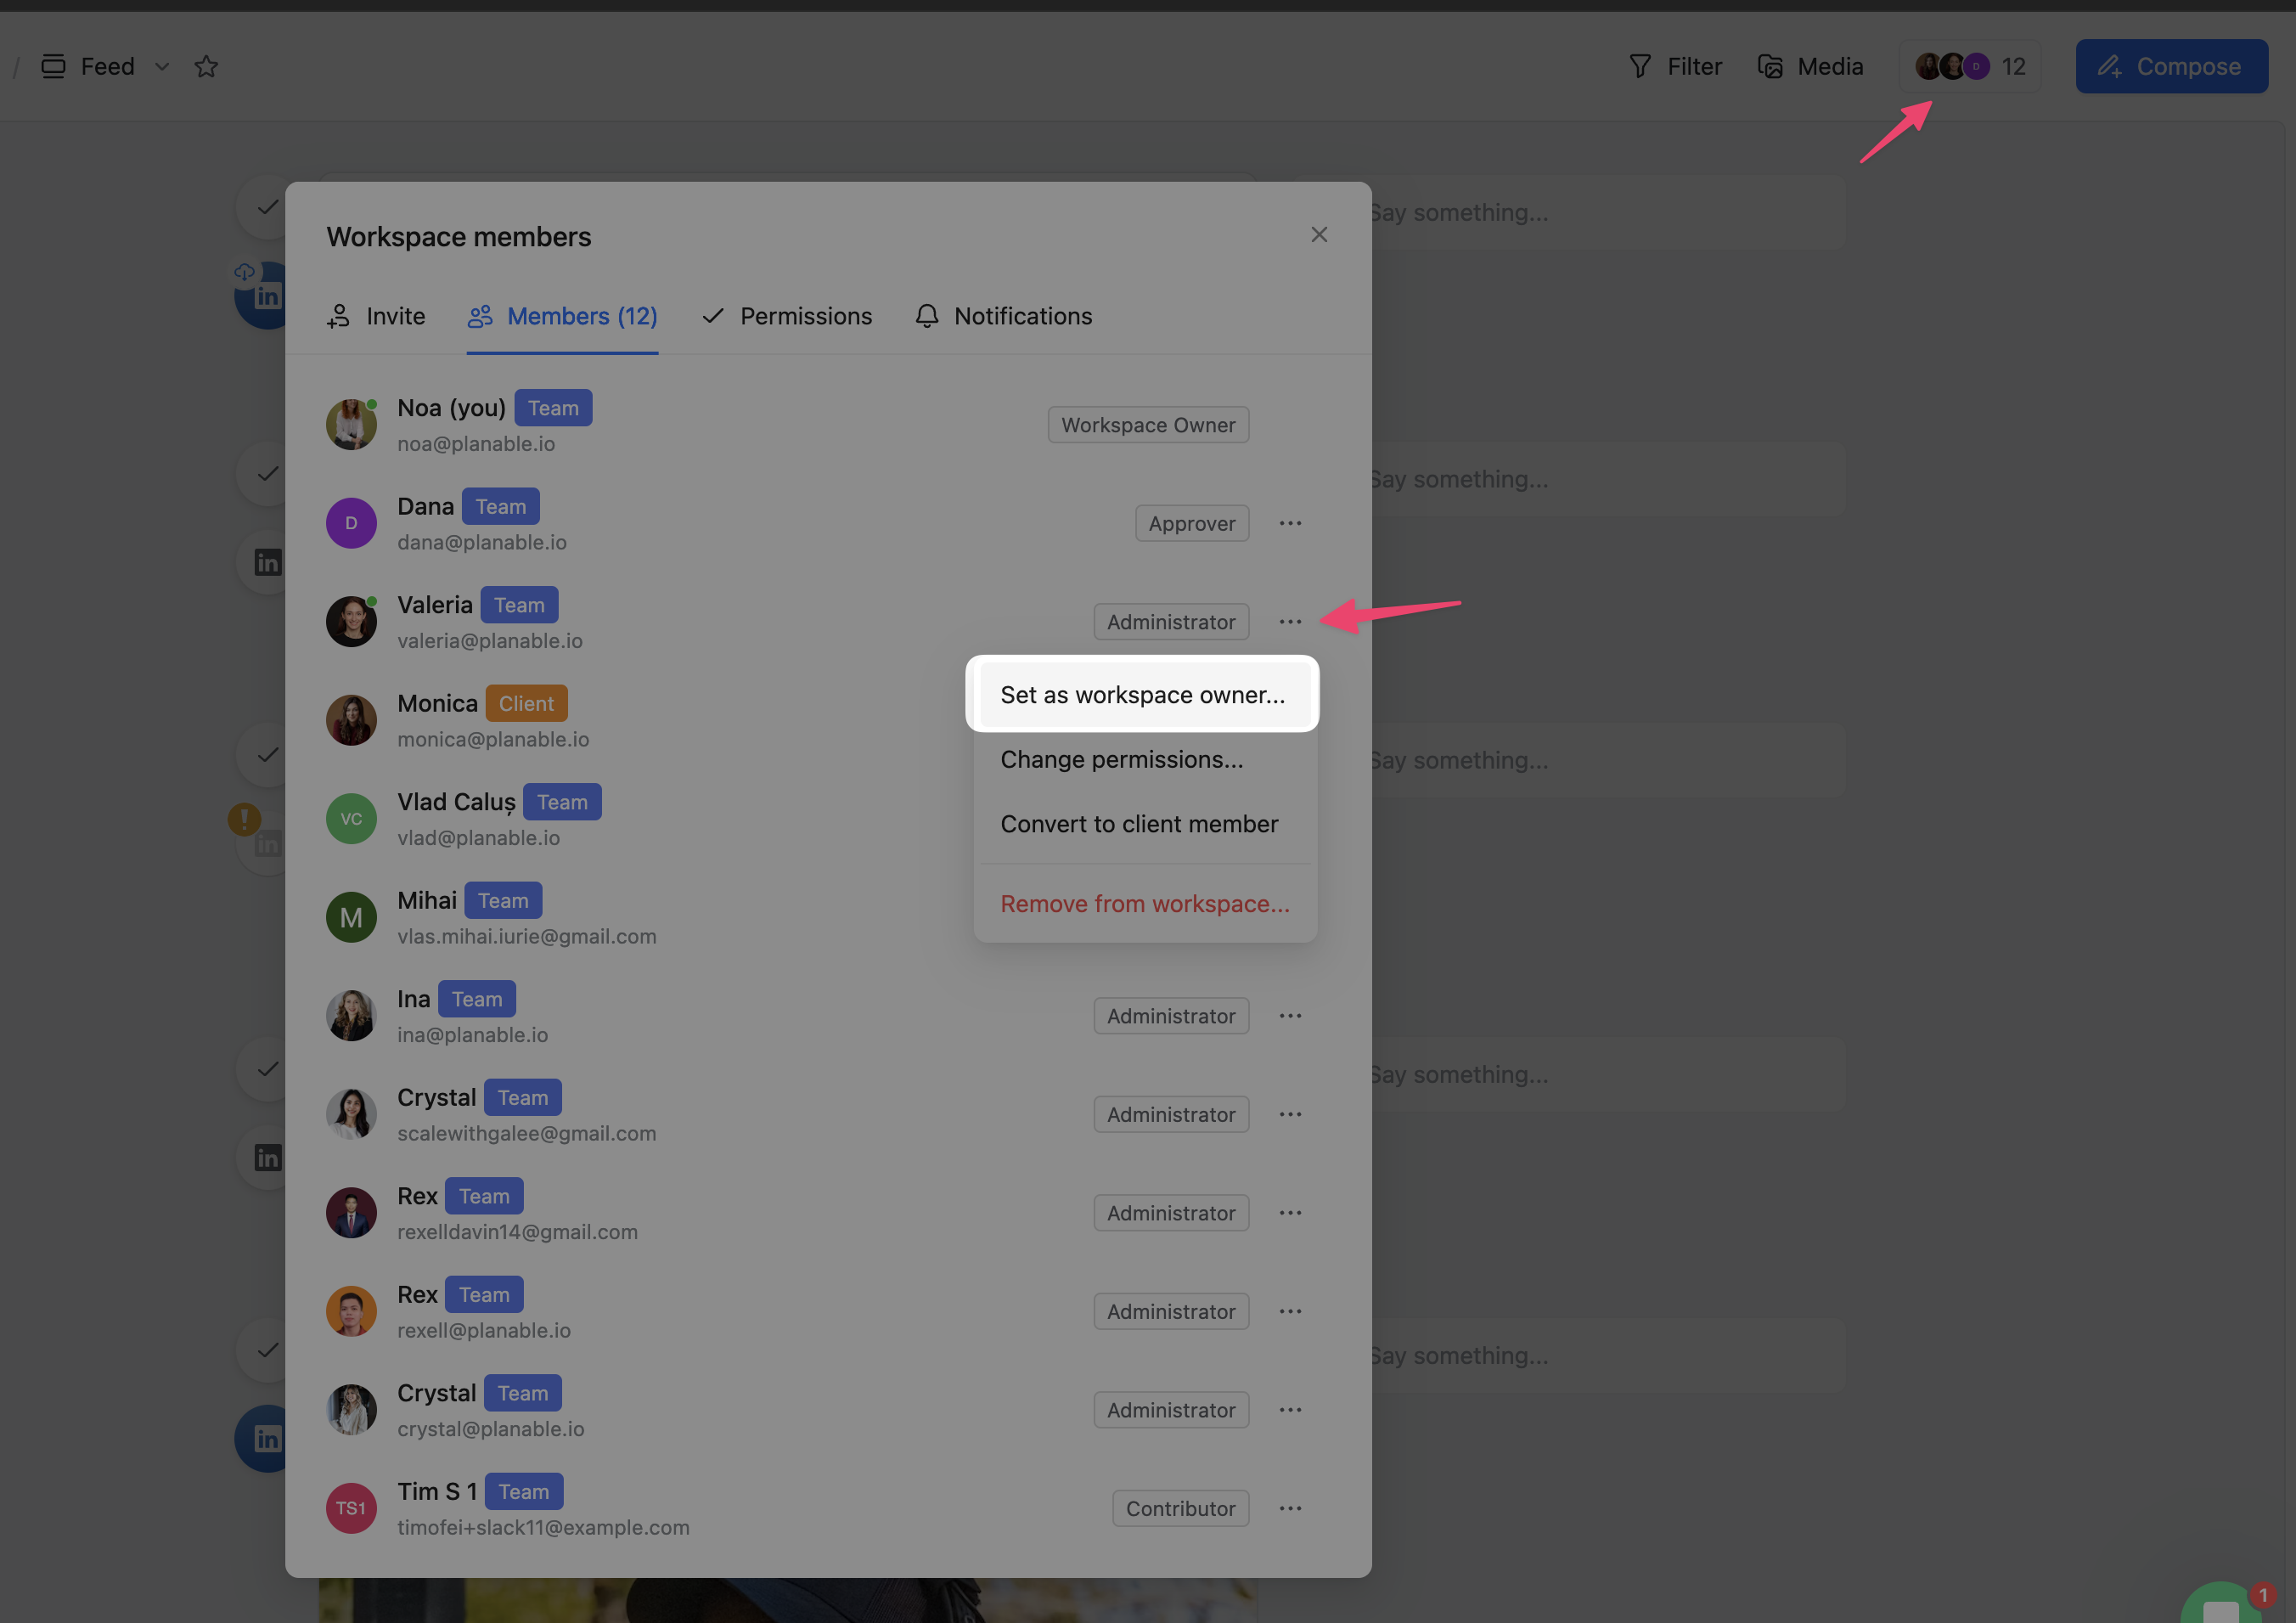Click the Compose button
The height and width of the screenshot is (1623, 2296).
2171,66
